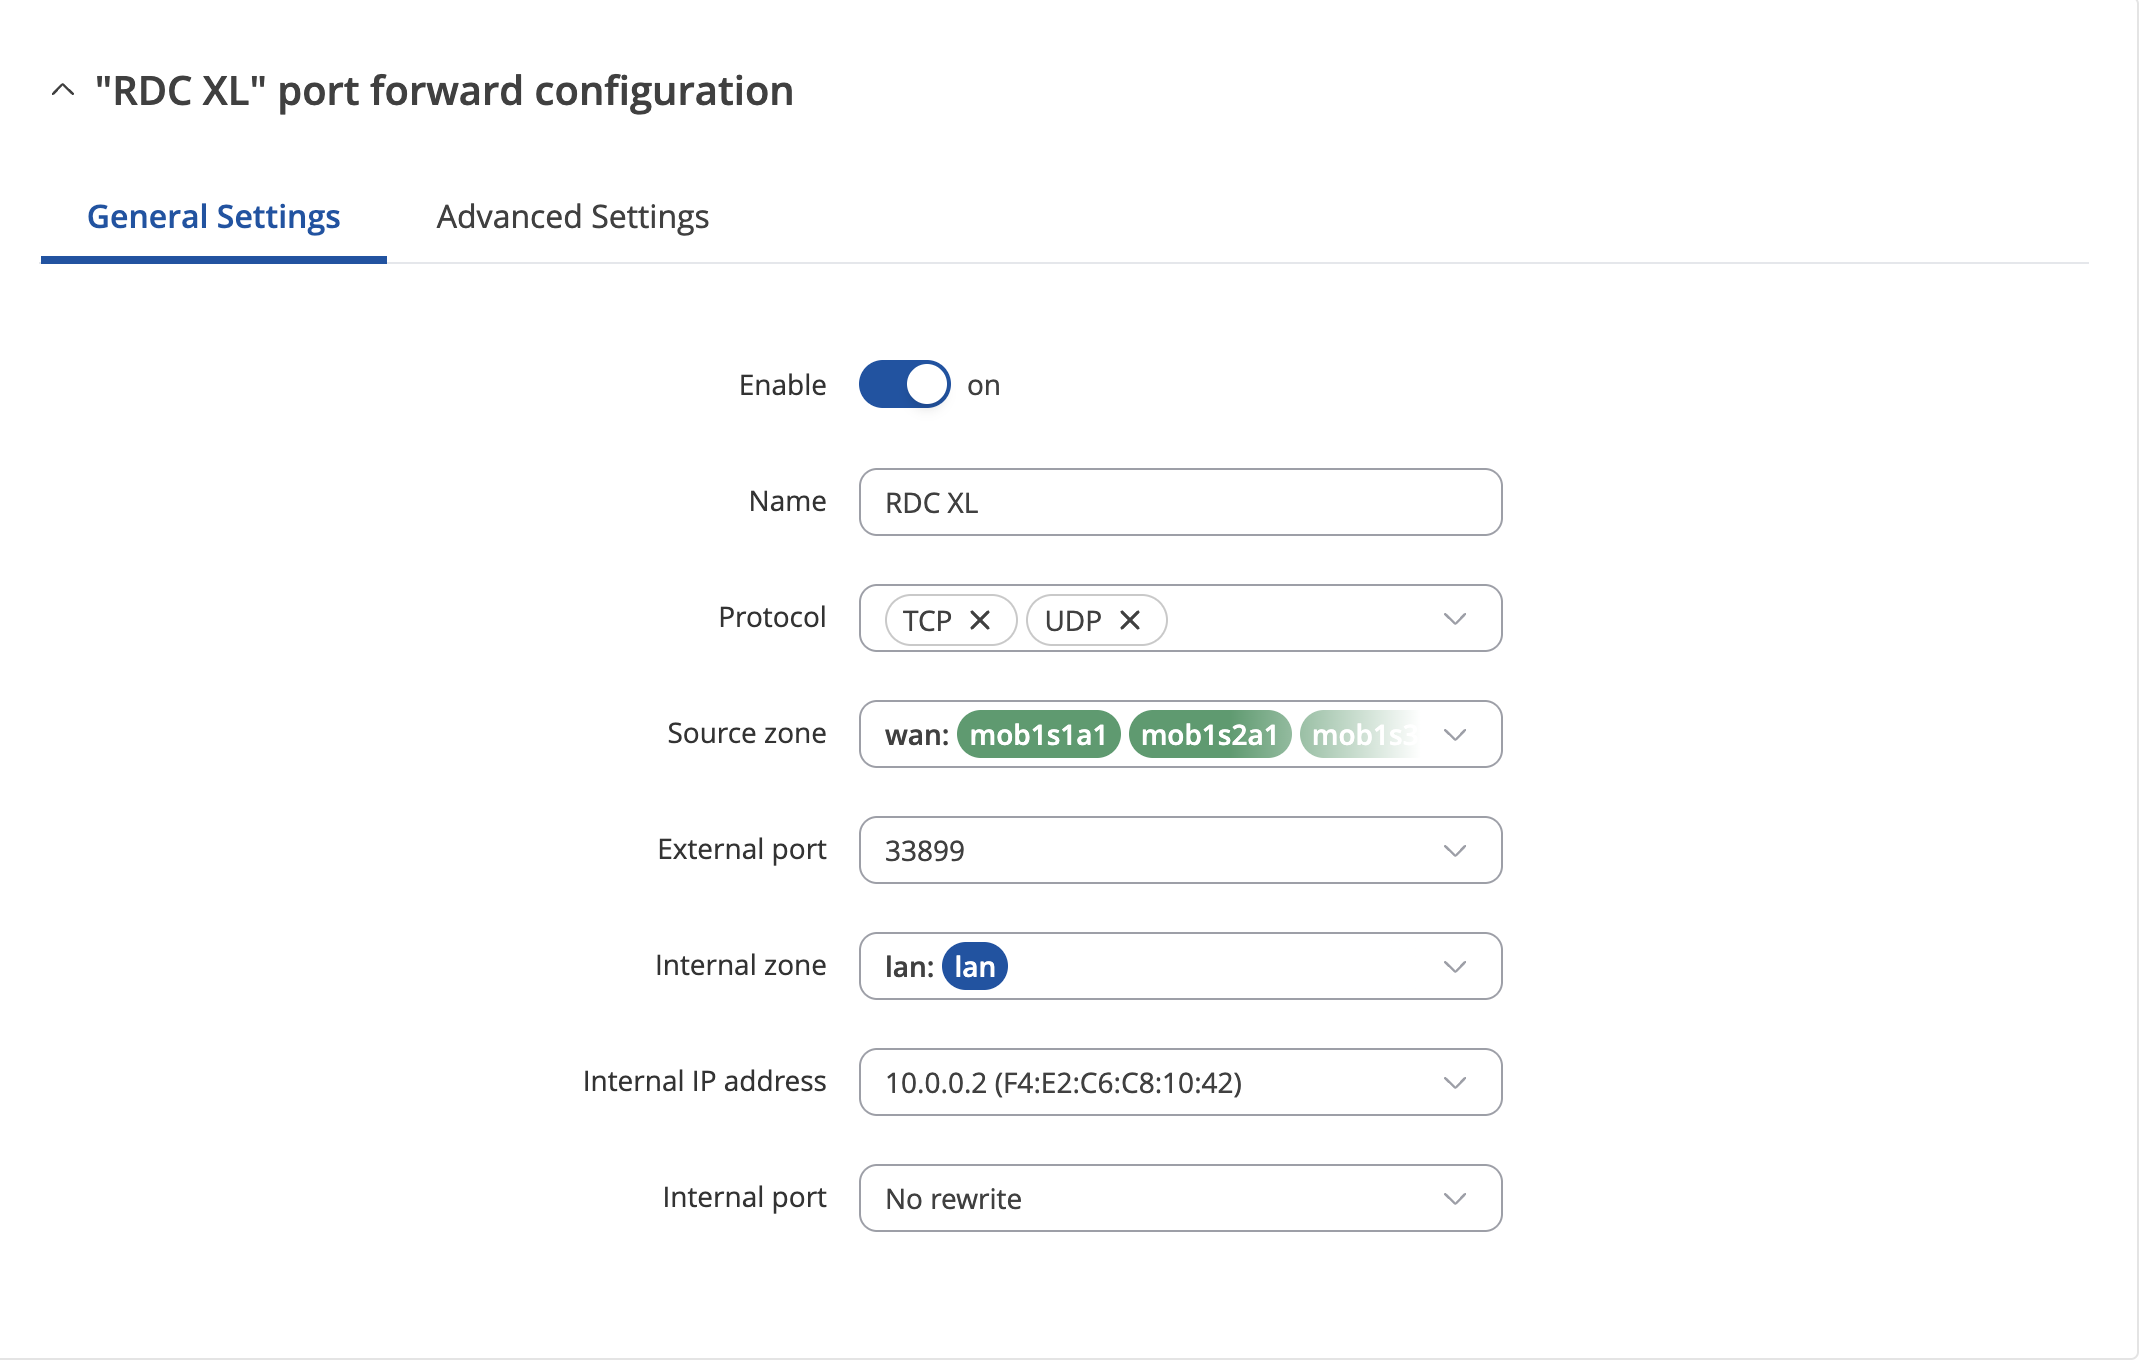Open the Internal IP address dropdown chevron
The width and height of the screenshot is (2146, 1368).
pos(1455,1083)
